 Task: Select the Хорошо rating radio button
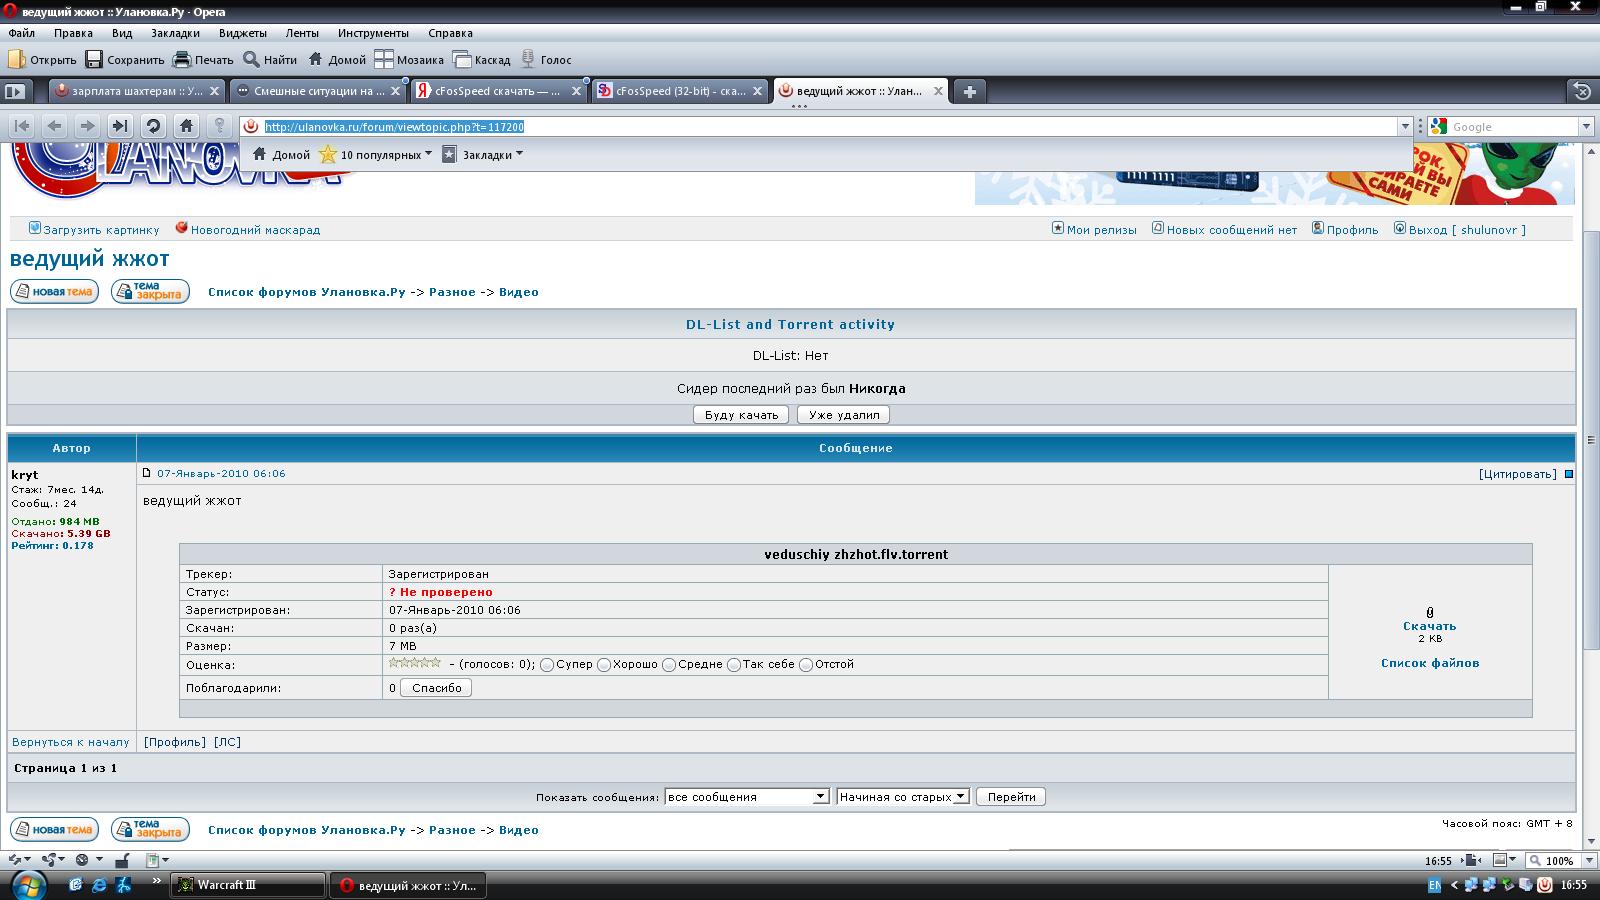tap(604, 665)
